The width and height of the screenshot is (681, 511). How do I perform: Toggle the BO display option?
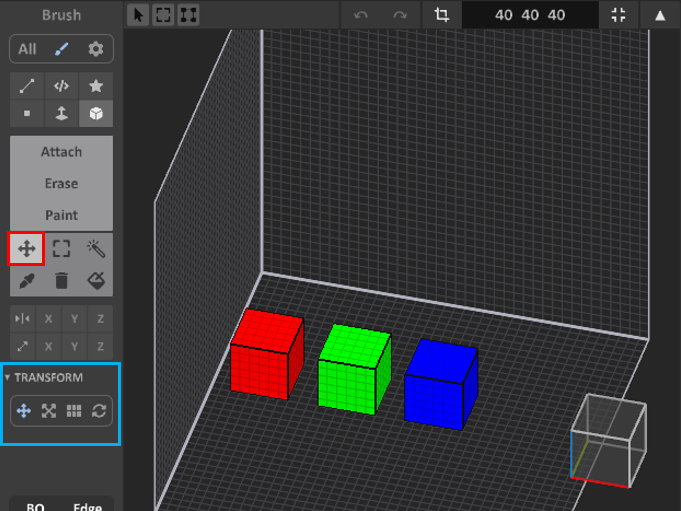click(35, 507)
